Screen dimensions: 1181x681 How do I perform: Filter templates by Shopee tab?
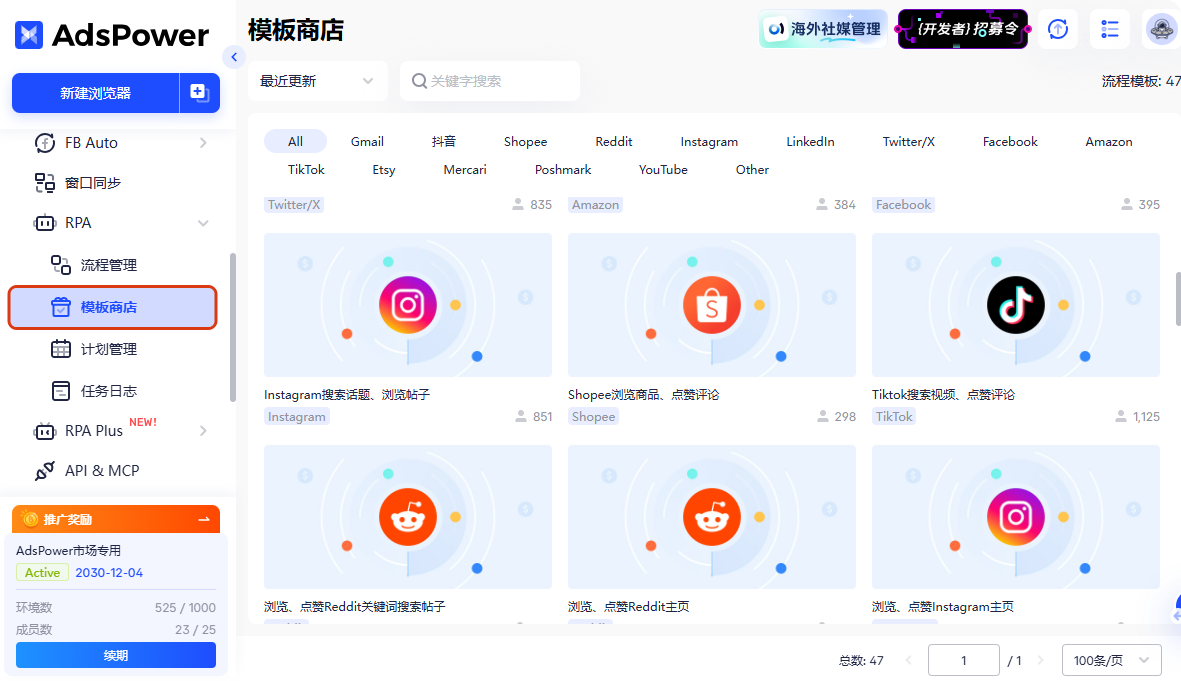(x=525, y=142)
